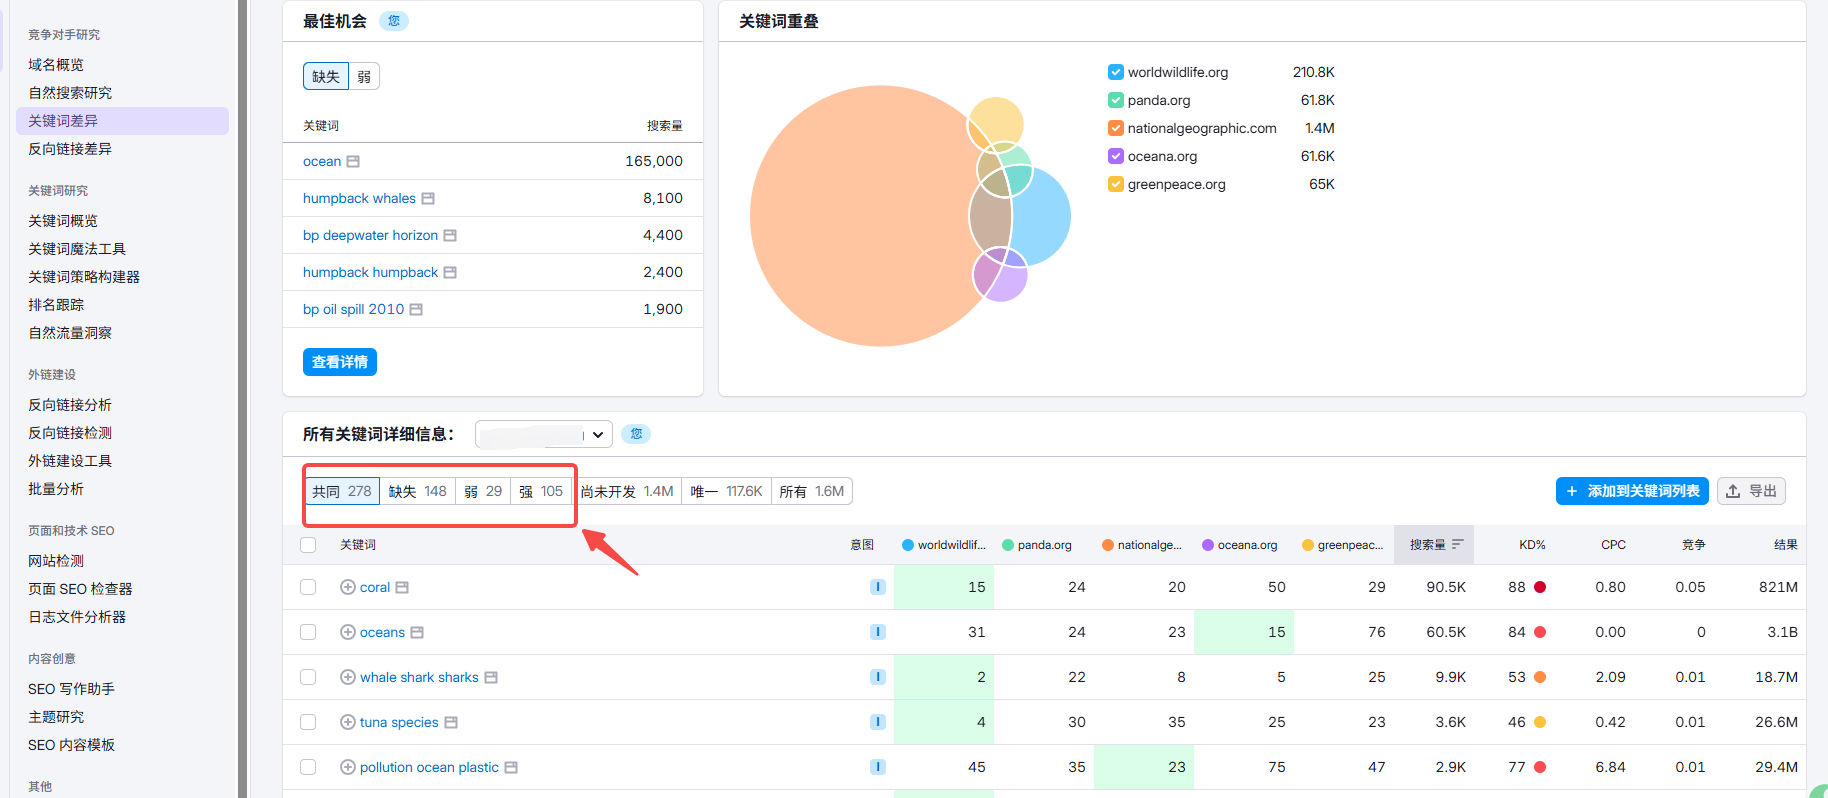Screen dimensions: 1828x798
Task: Expand the pollution ocean plastic row
Action: [348, 767]
